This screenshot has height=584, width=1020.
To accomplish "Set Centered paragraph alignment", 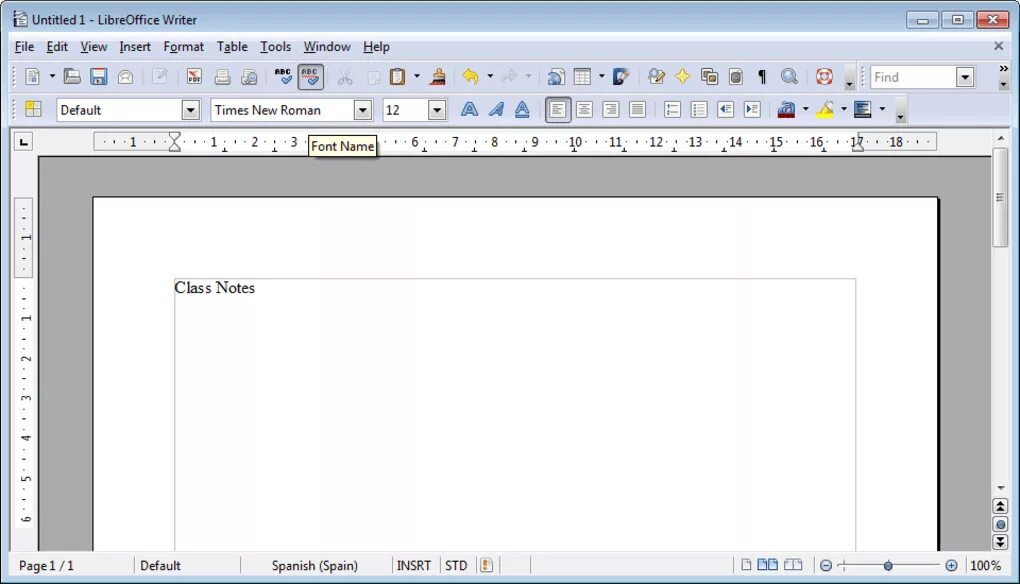I will (x=584, y=110).
